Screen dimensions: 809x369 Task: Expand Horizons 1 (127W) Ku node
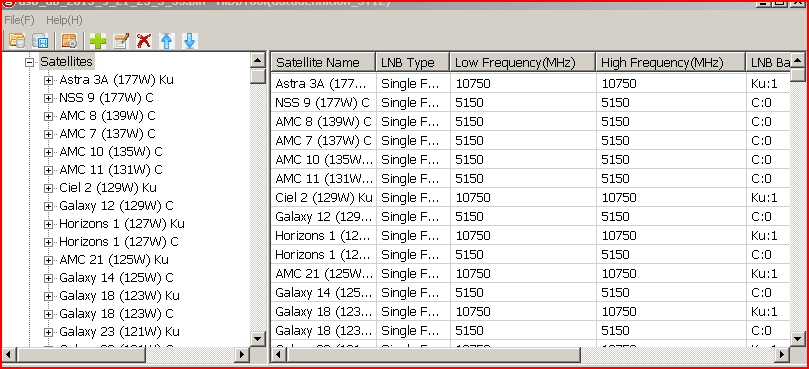48,224
